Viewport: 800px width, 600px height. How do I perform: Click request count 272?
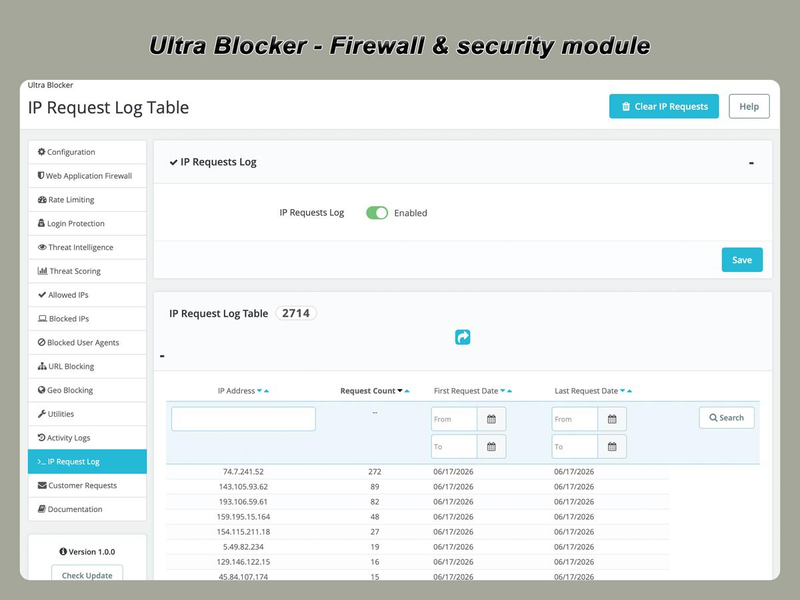pos(374,471)
